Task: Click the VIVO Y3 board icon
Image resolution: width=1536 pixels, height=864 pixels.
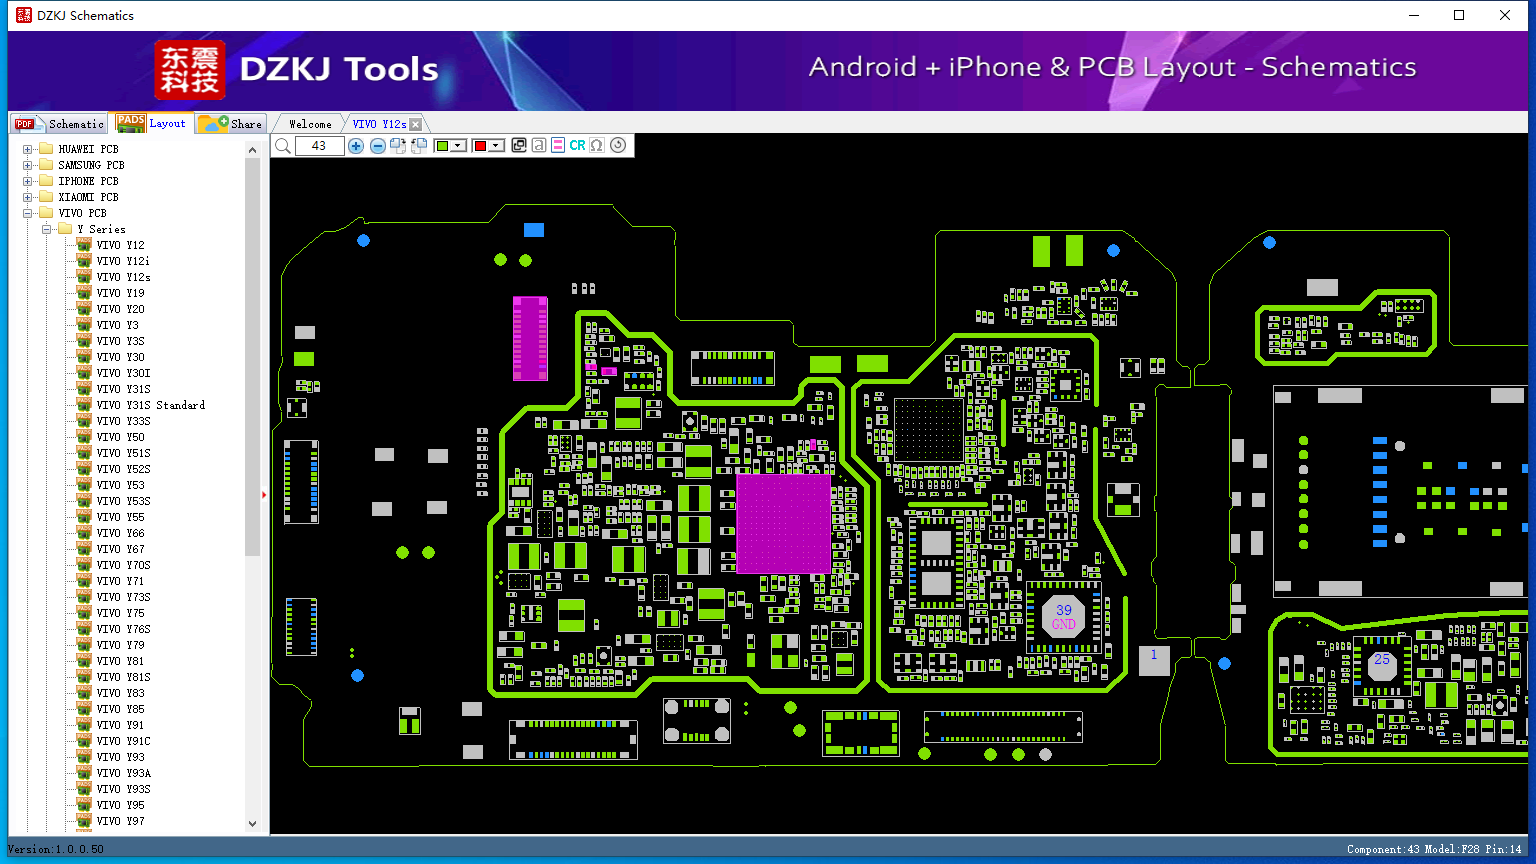Action: pos(84,325)
